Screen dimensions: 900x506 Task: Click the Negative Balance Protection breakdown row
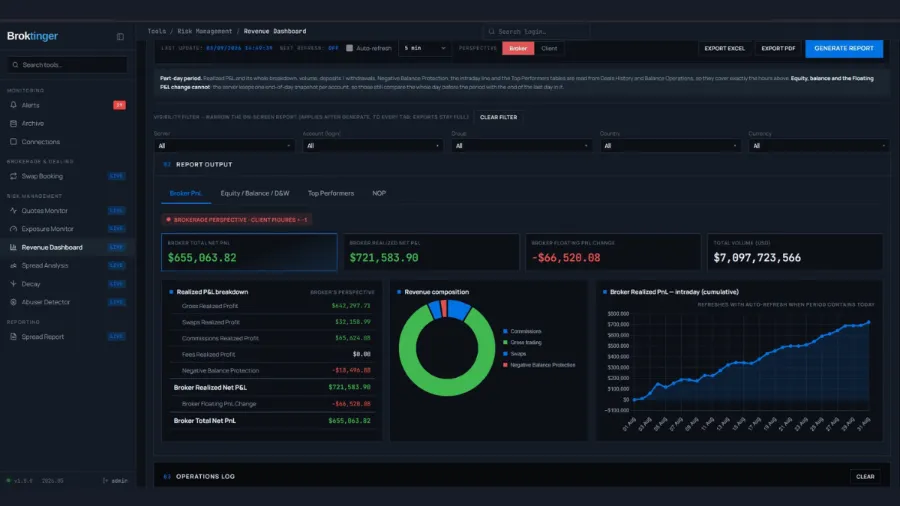272,371
